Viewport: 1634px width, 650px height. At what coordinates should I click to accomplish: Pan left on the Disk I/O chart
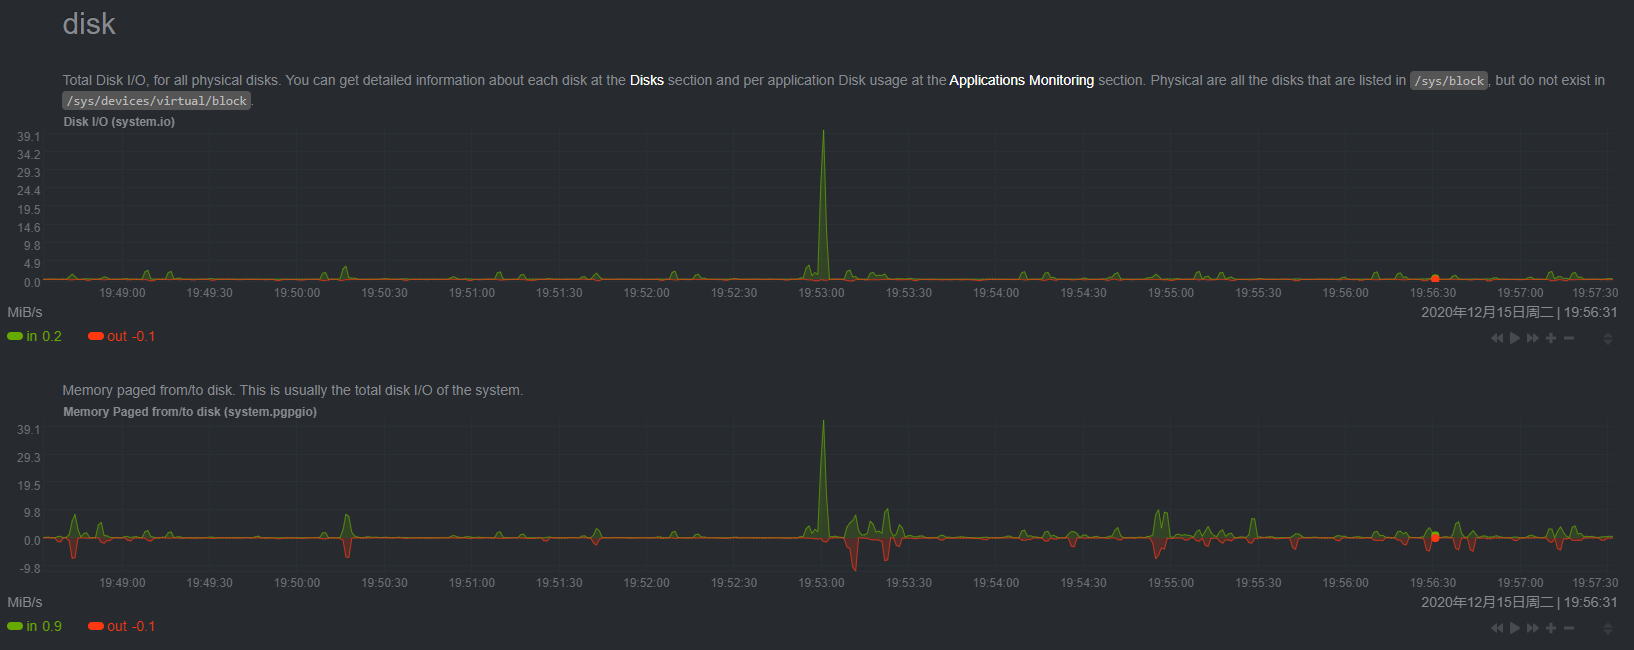[x=1497, y=338]
